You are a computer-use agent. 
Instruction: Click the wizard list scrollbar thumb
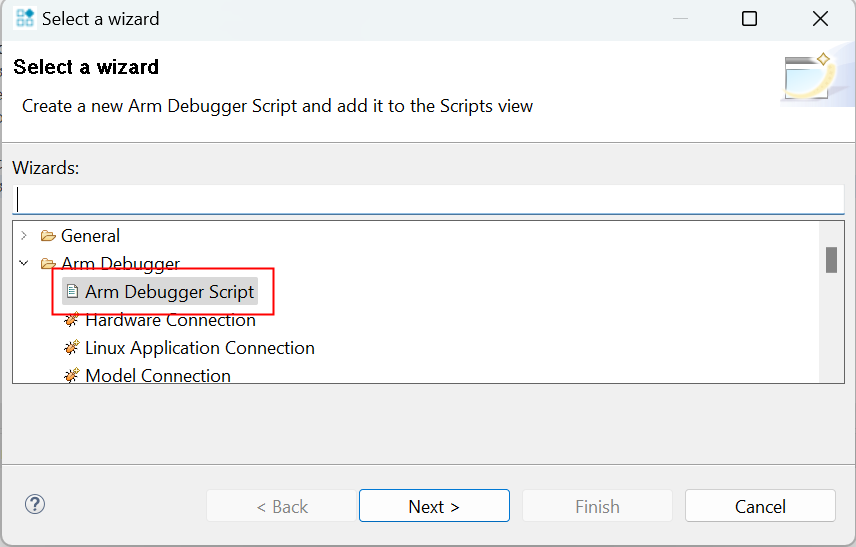[x=831, y=260]
